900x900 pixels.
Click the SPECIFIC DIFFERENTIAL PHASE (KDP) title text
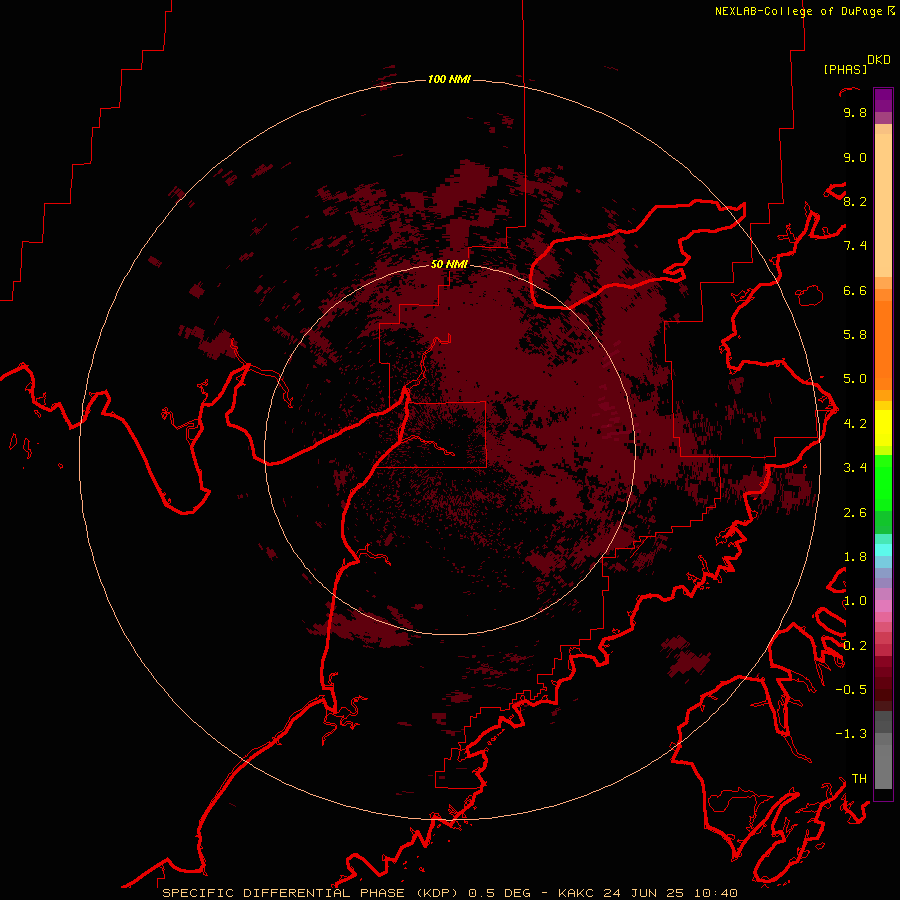[x=310, y=893]
